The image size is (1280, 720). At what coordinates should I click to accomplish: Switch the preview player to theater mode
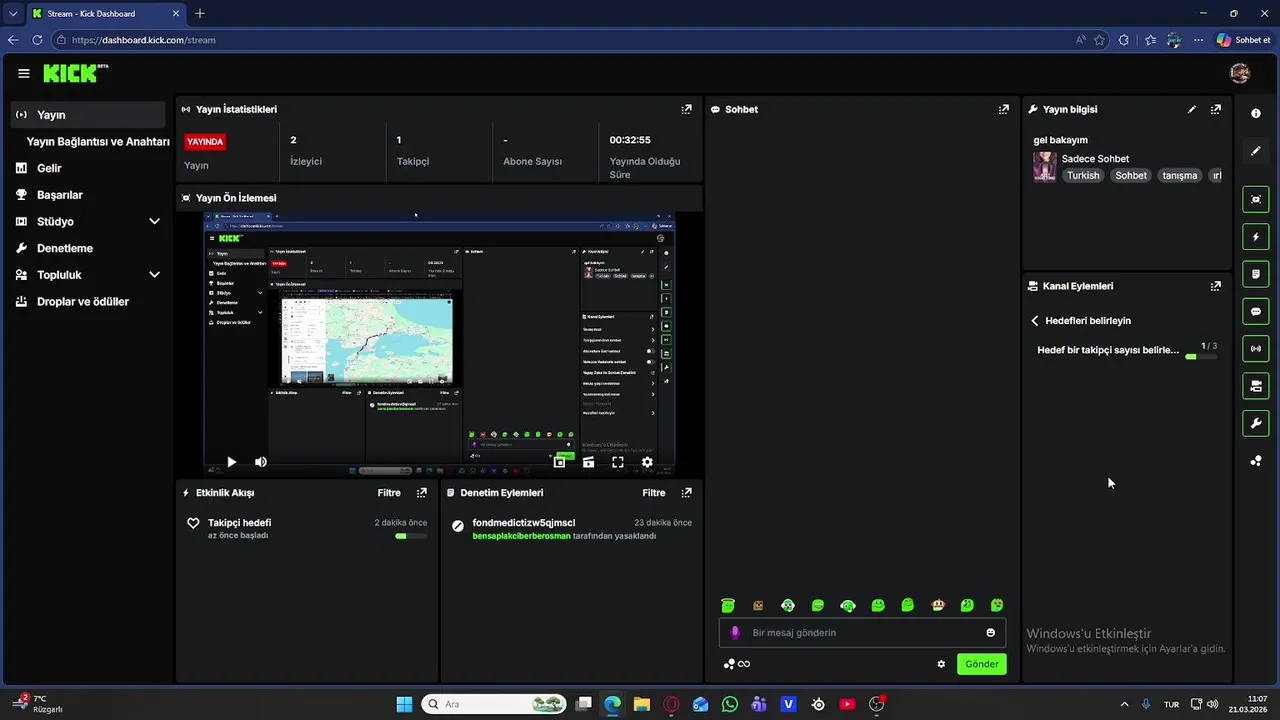[588, 462]
